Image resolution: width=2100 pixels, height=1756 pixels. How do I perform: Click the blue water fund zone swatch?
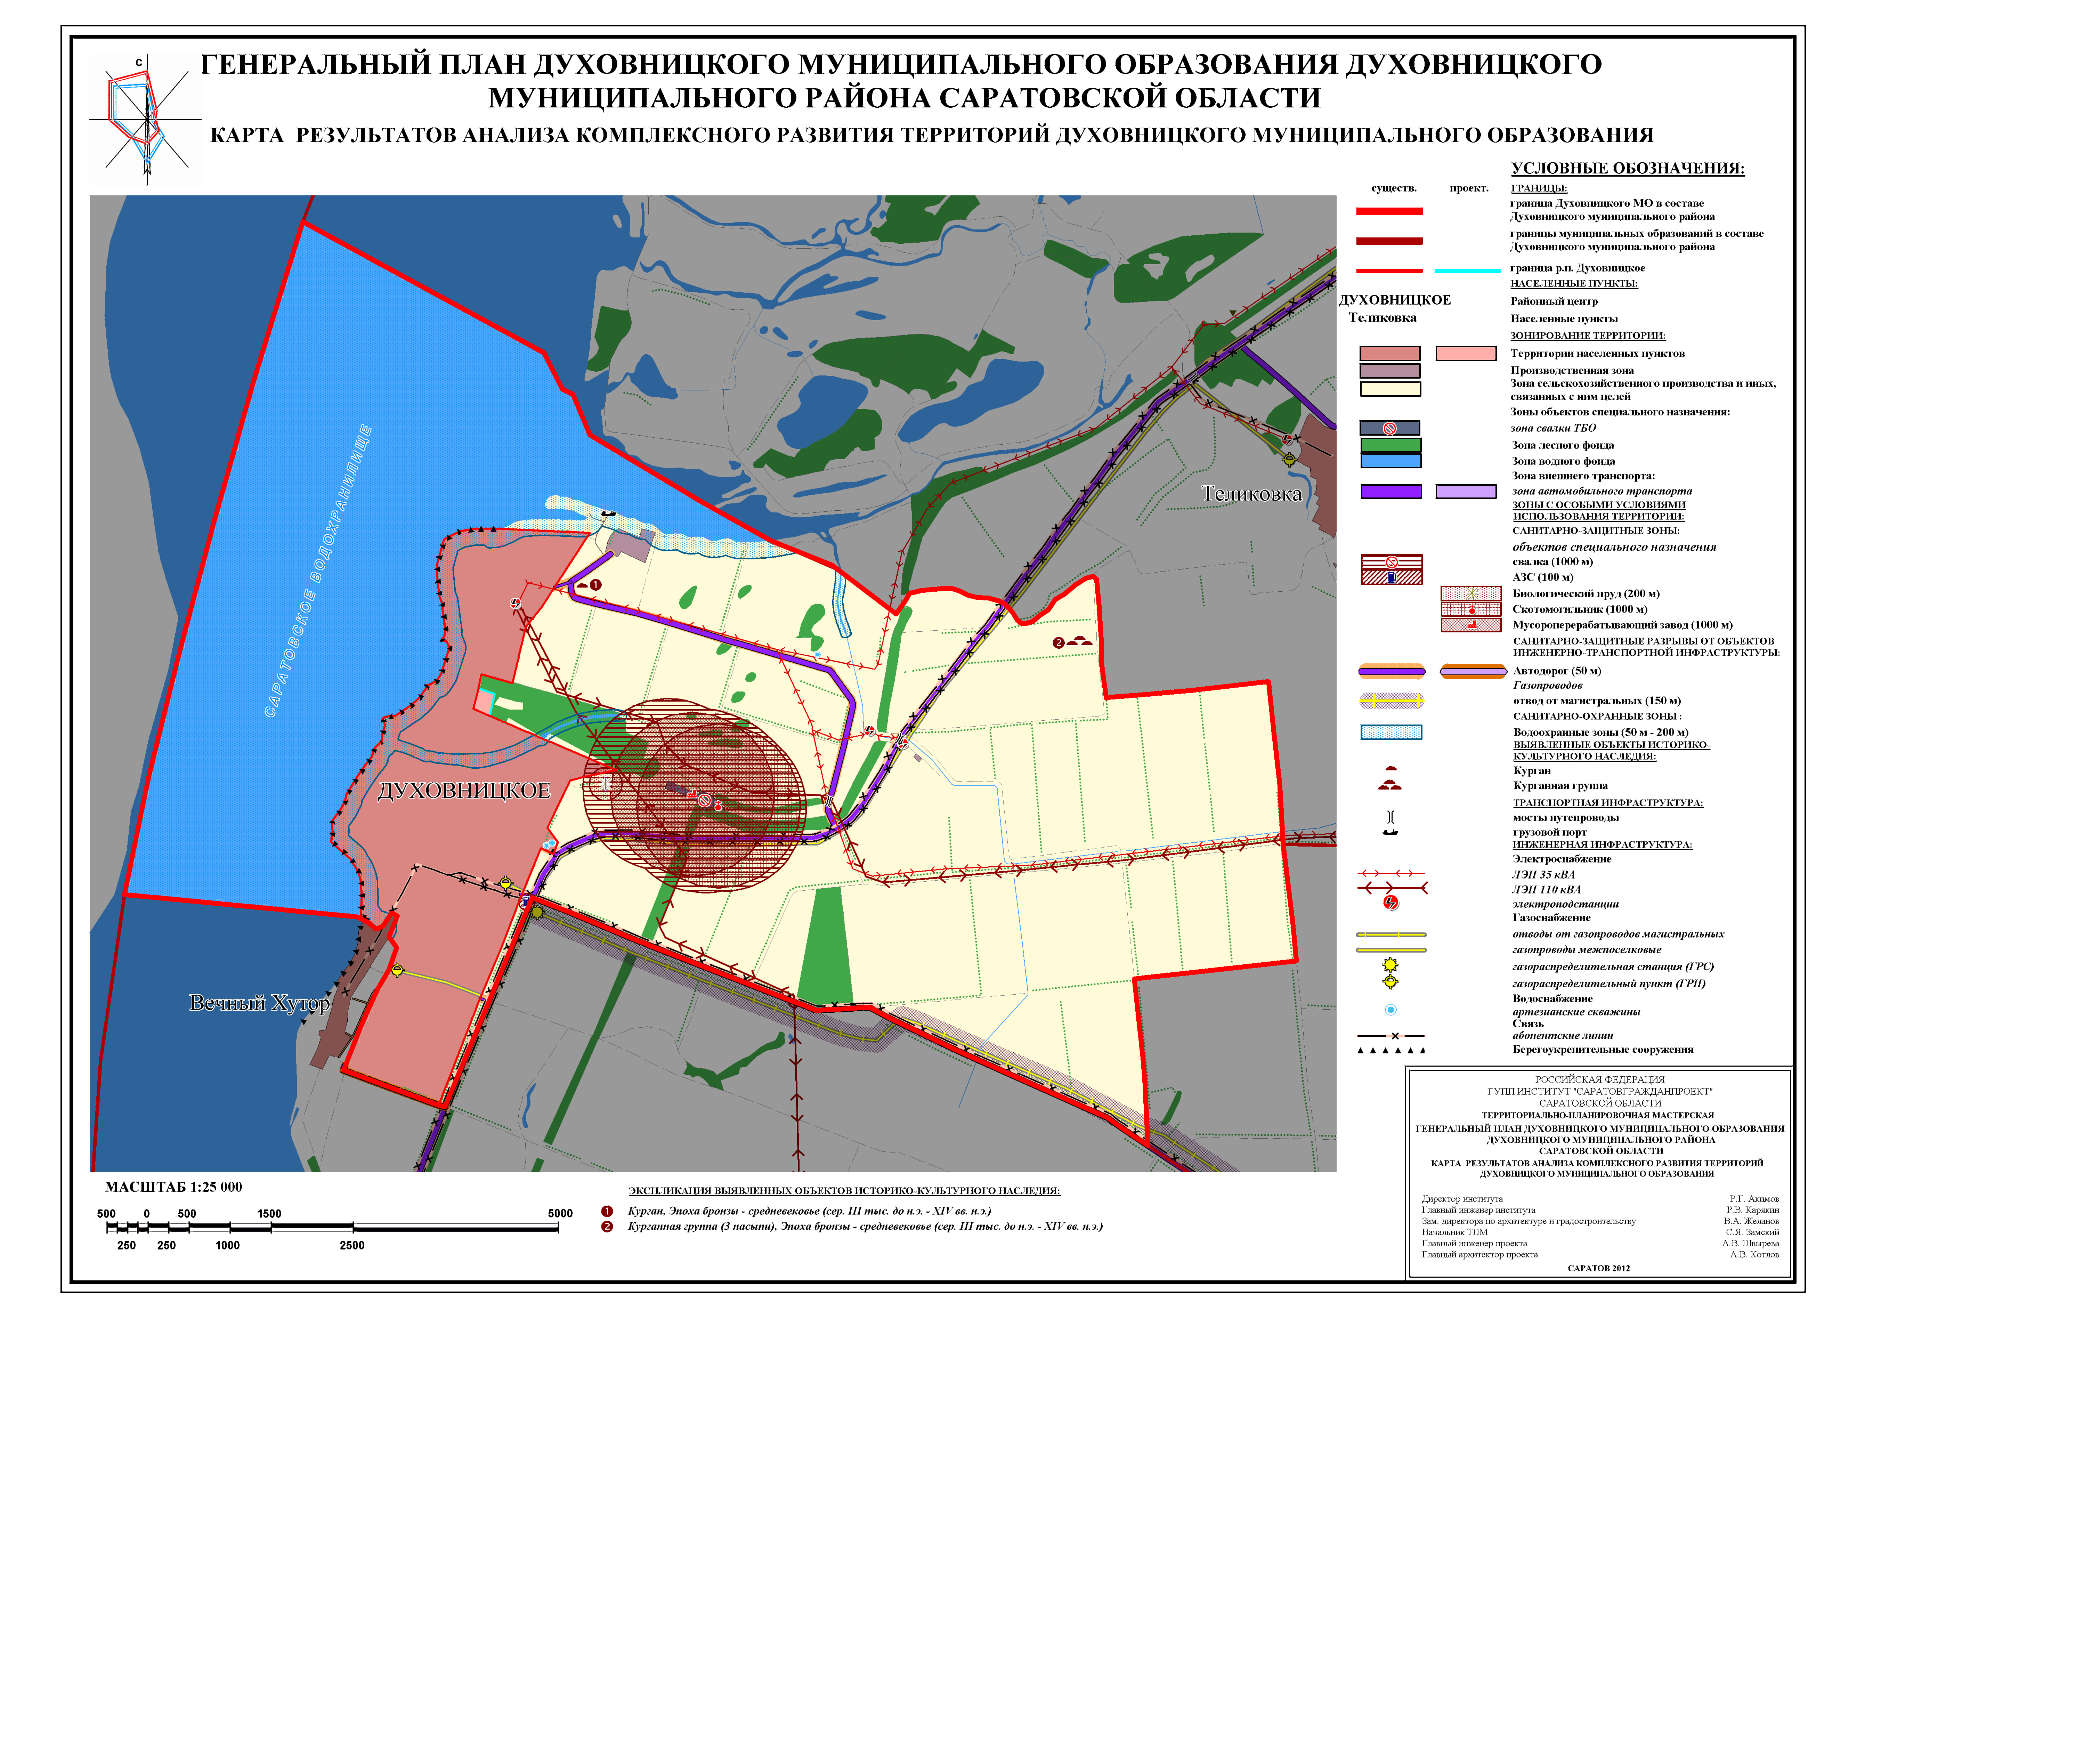[1390, 461]
